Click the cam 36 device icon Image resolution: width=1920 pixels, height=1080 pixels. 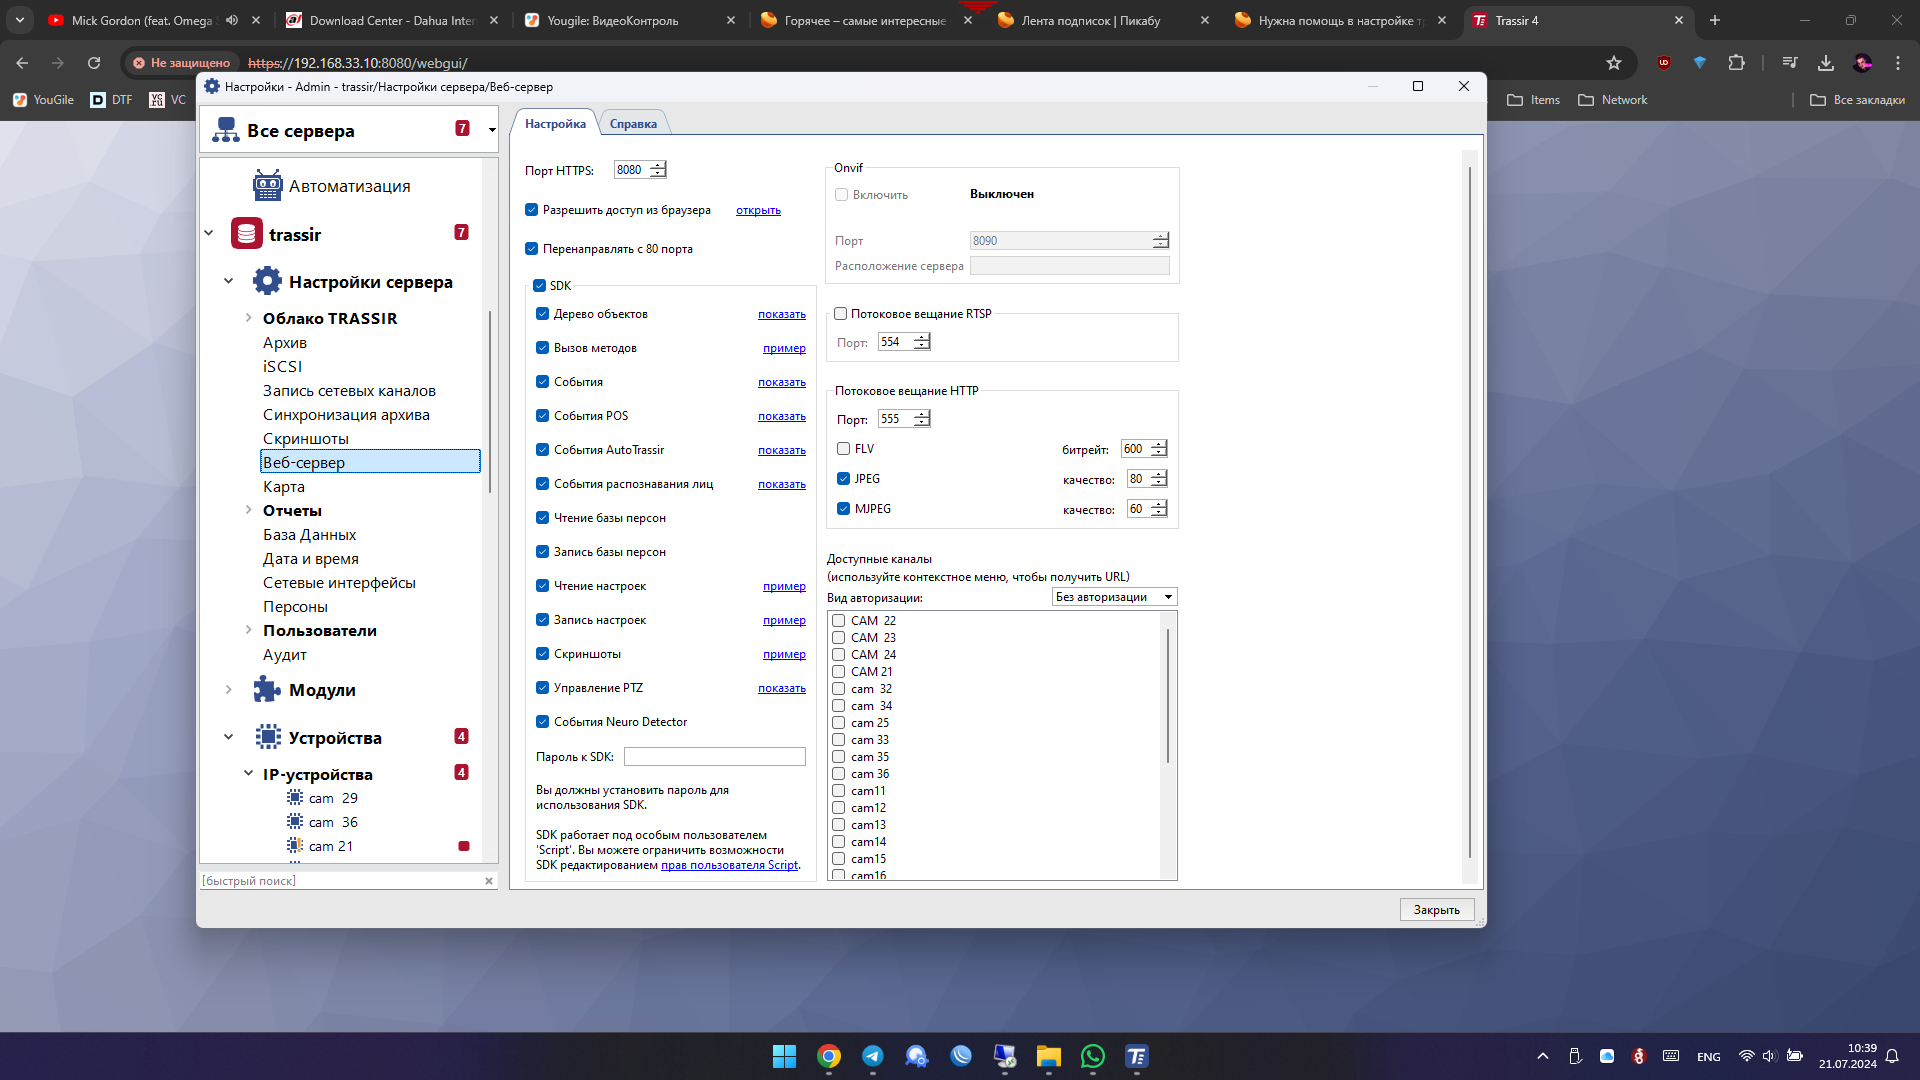[295, 822]
